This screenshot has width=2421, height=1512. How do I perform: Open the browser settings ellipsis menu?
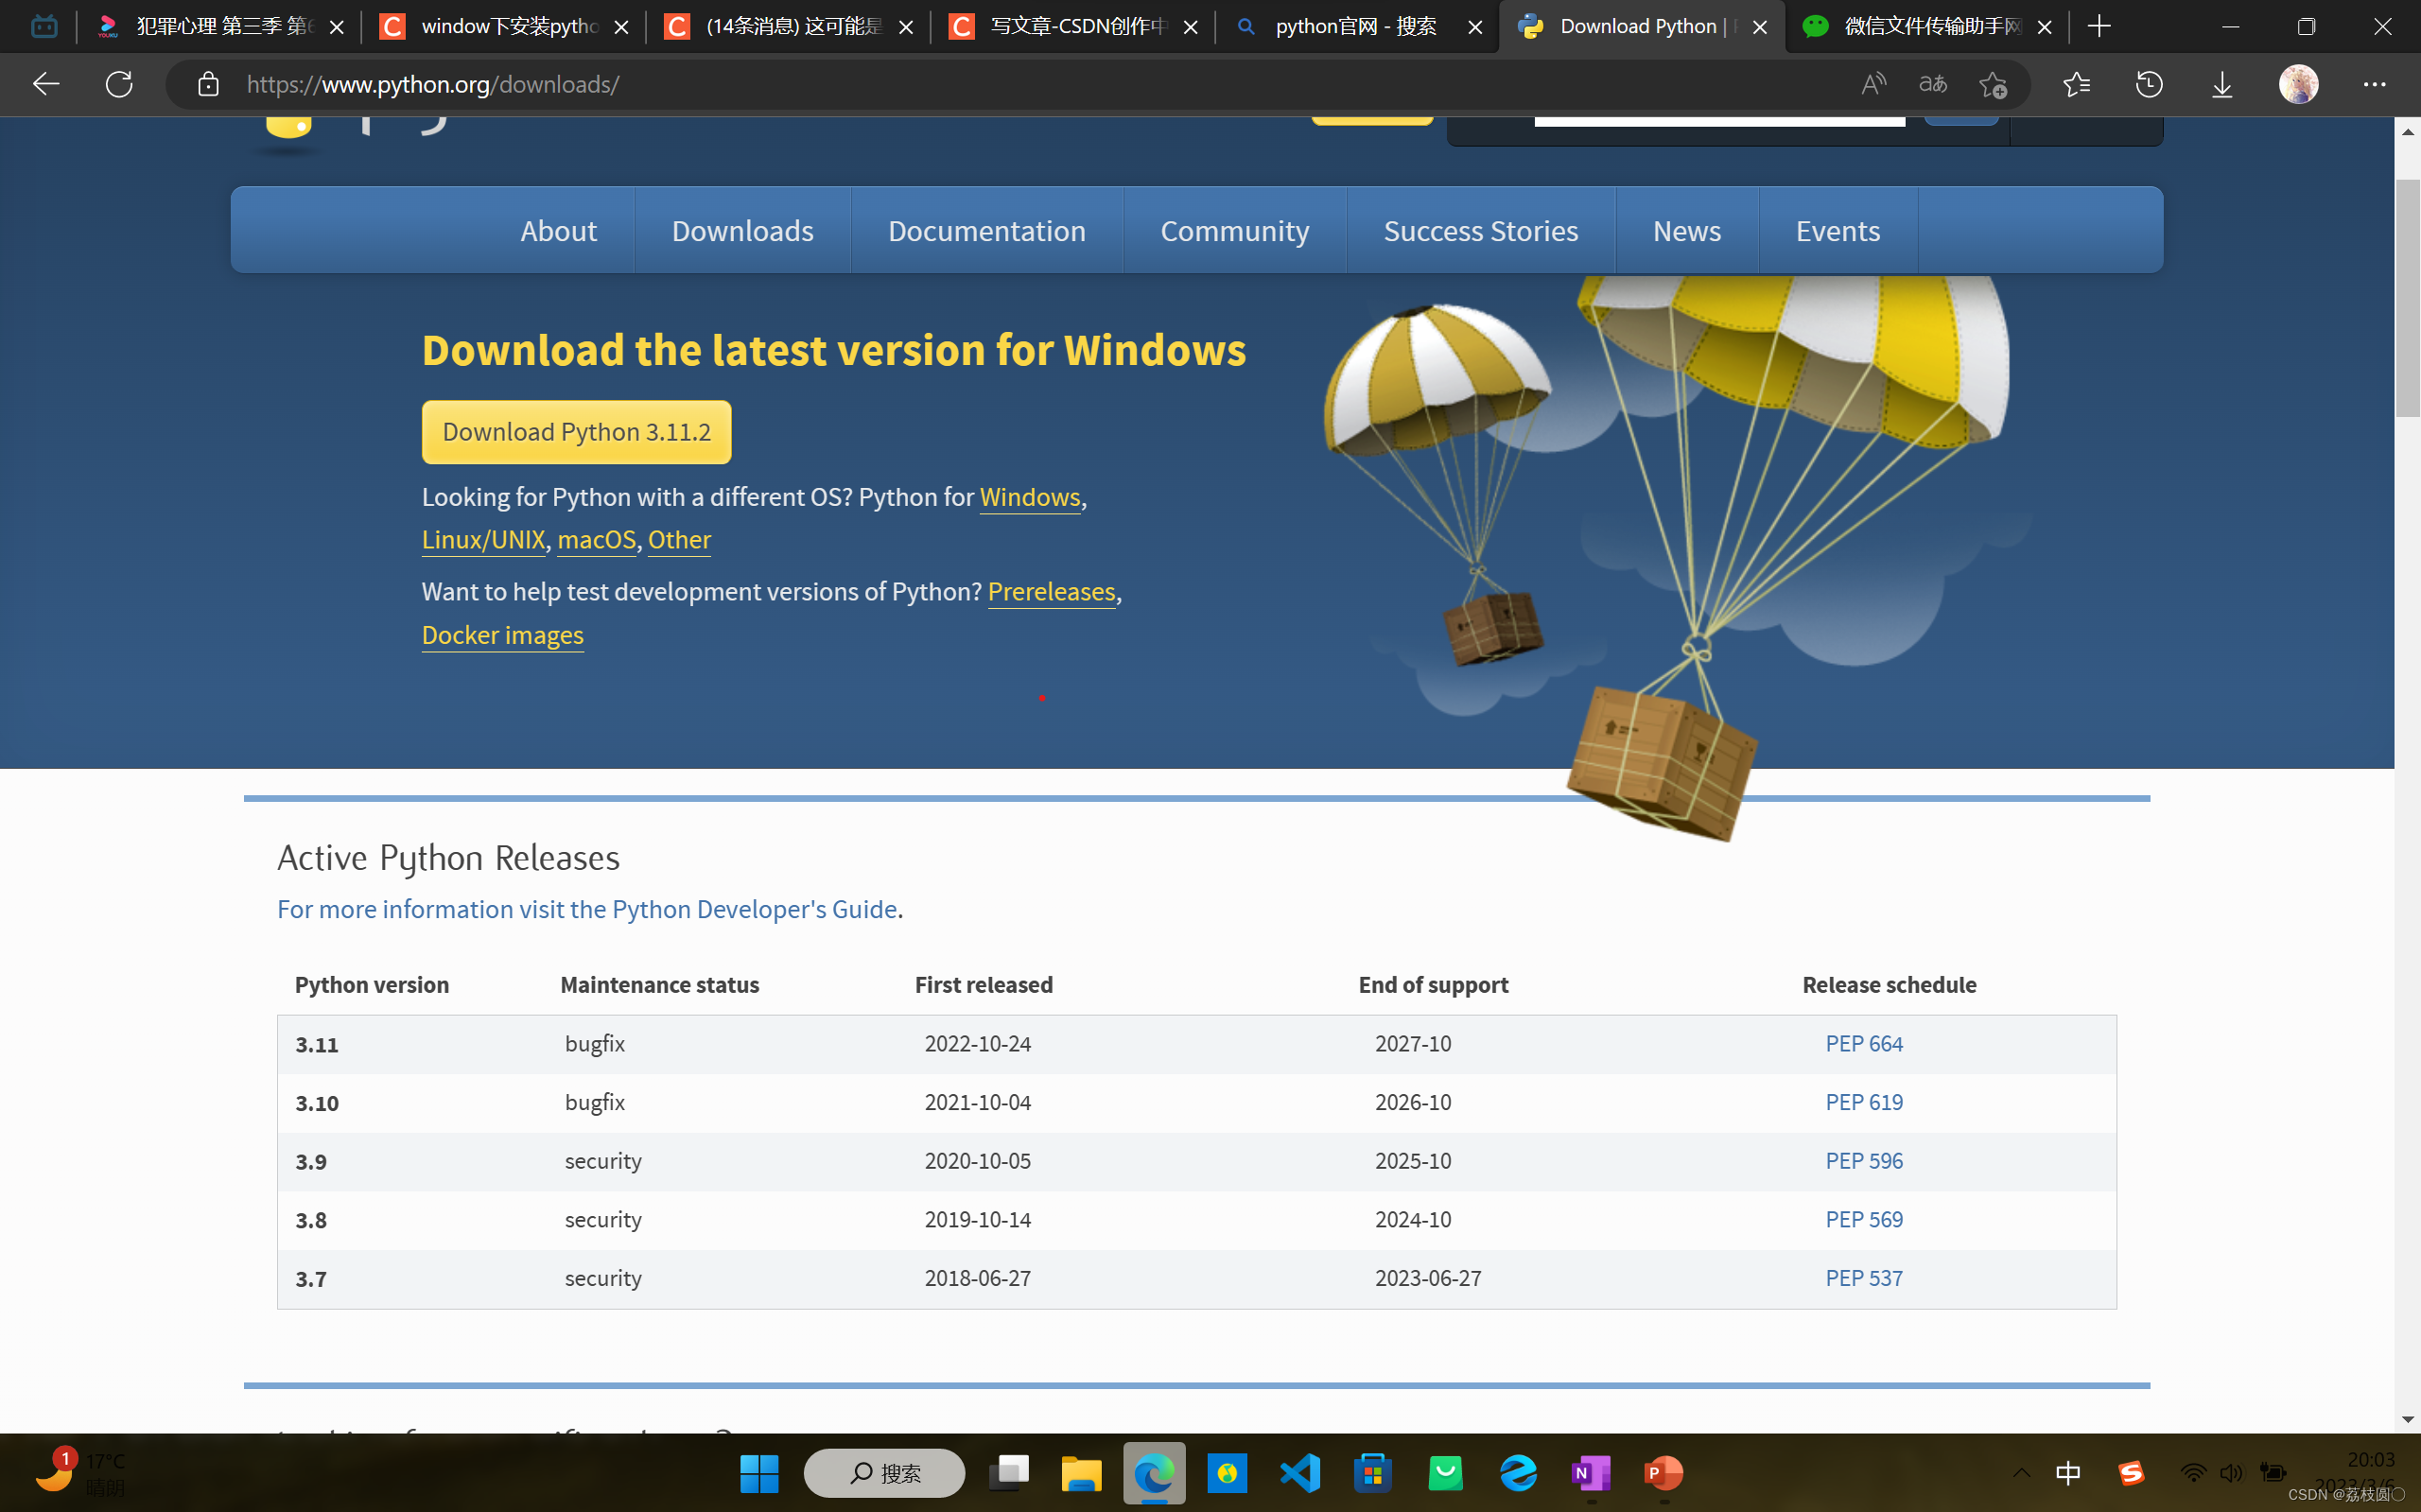pyautogui.click(x=2374, y=84)
